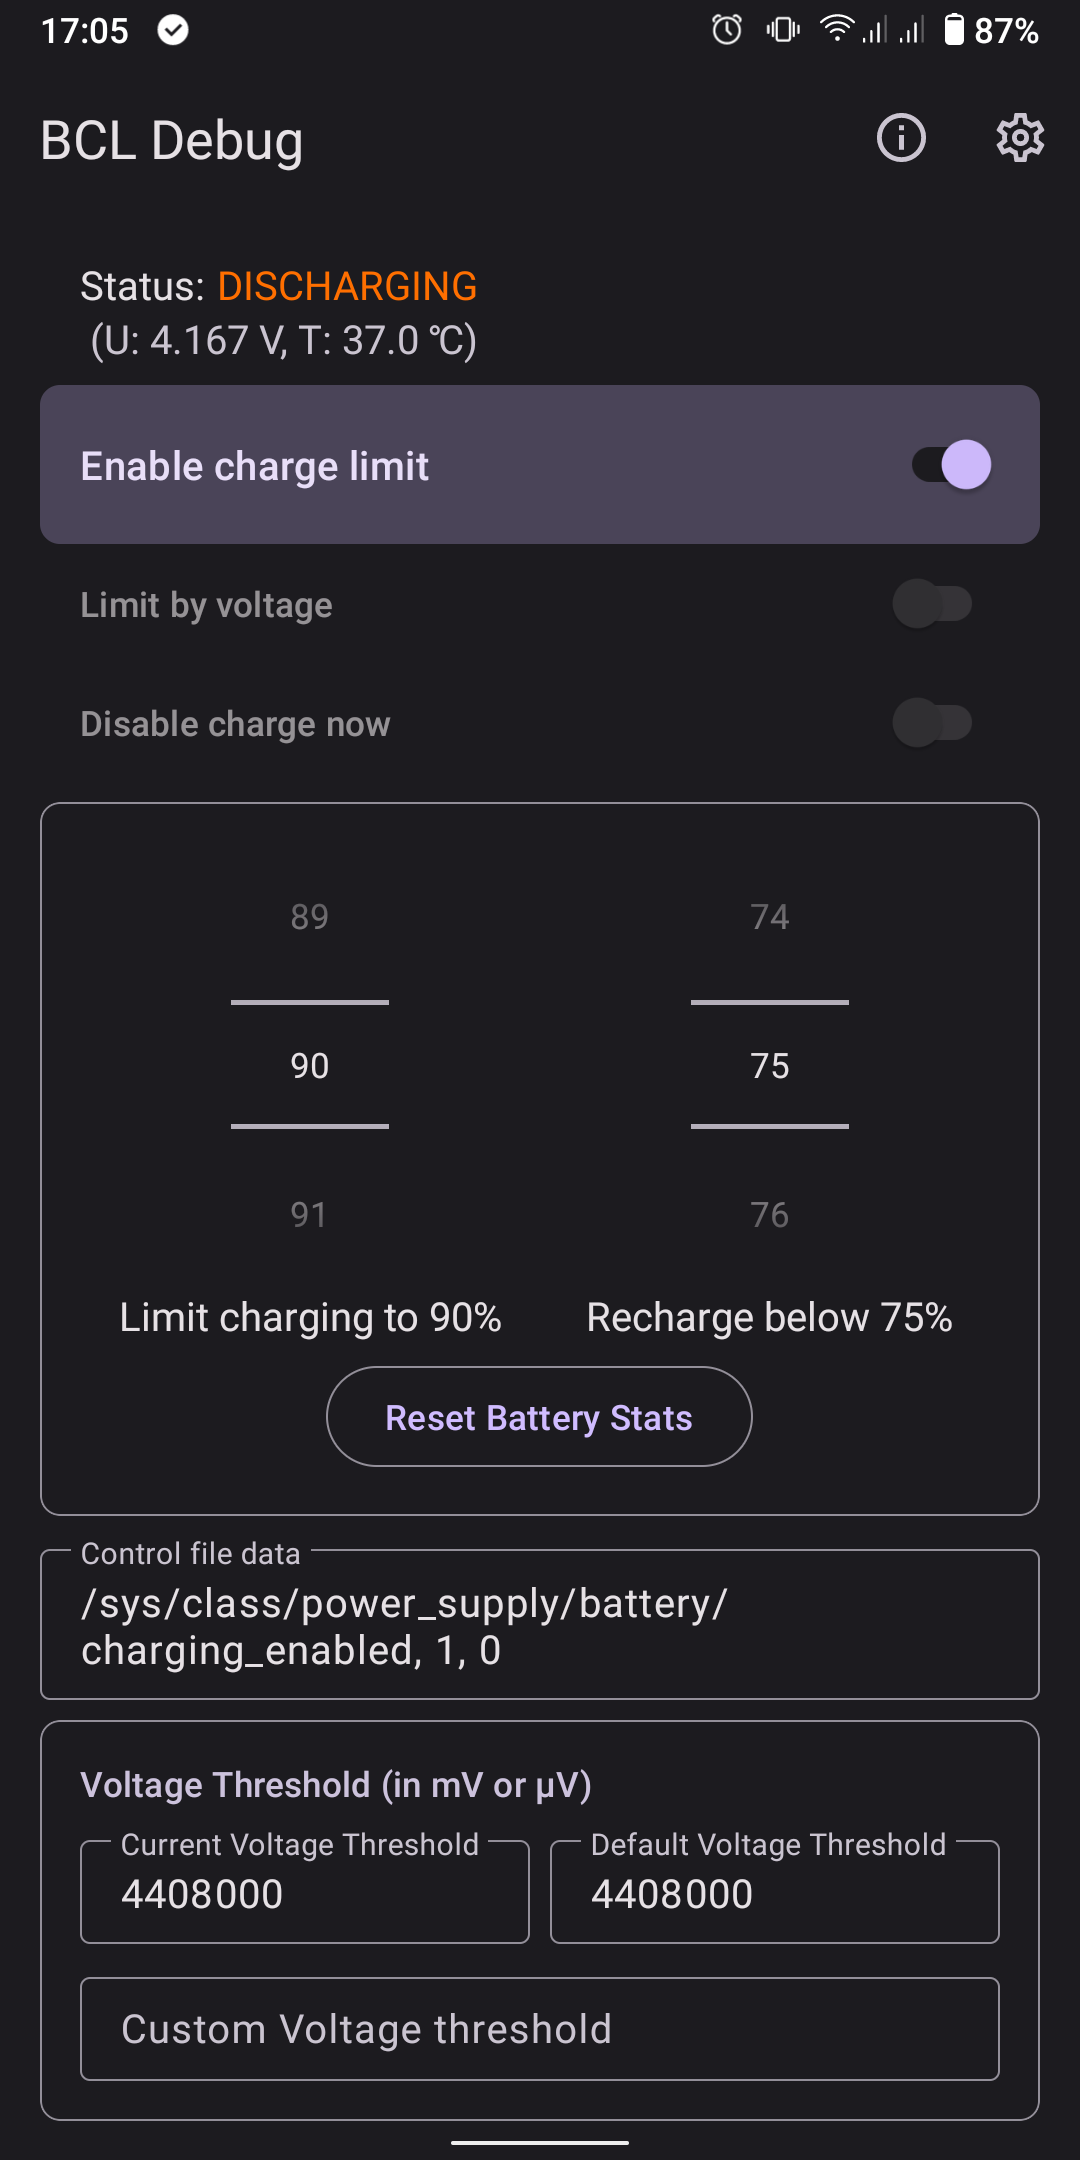The image size is (1080, 2160).
Task: Tap the battery status bar icon
Action: click(x=954, y=30)
